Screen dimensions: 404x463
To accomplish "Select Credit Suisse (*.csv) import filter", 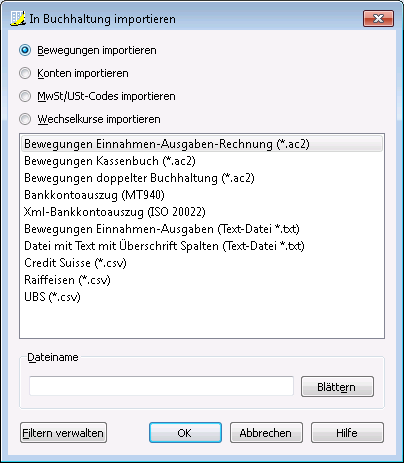I will [x=202, y=263].
